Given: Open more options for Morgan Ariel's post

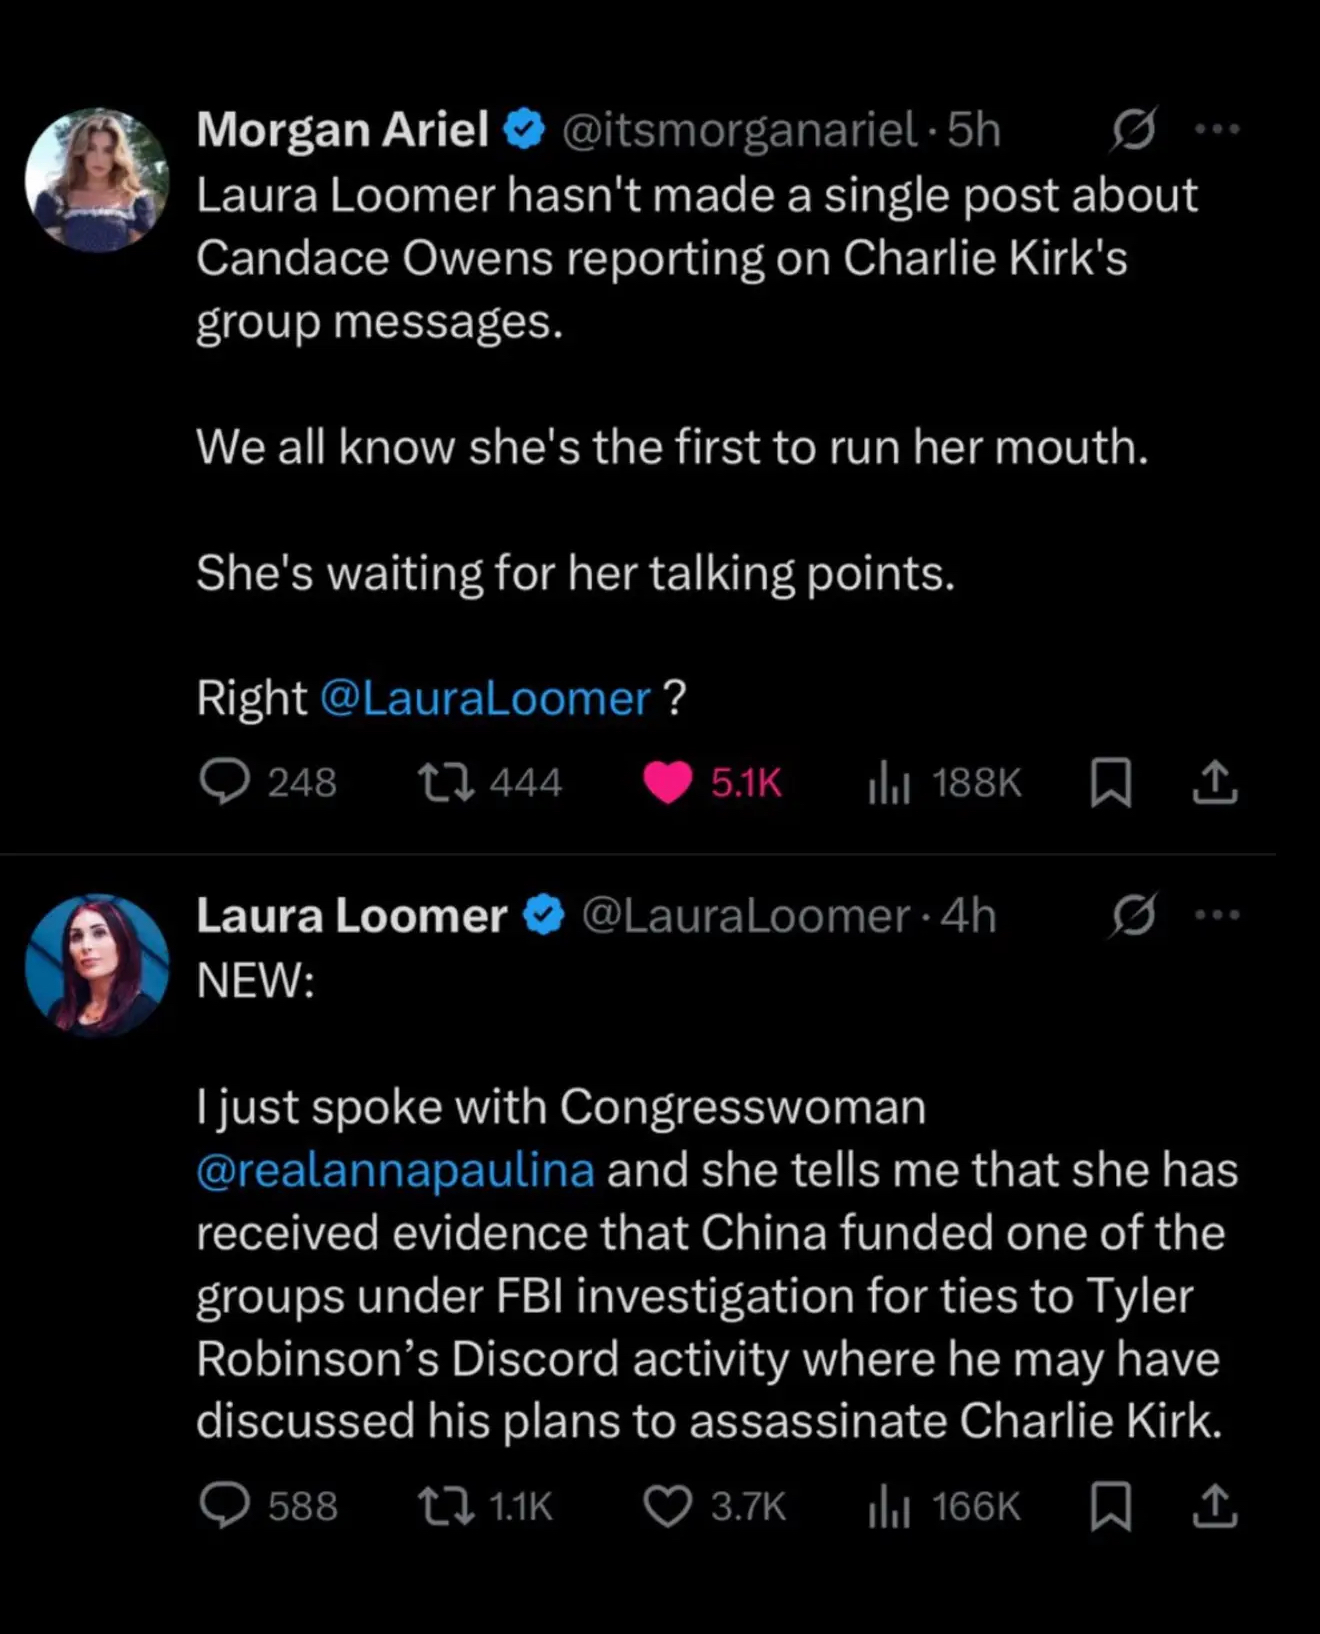Looking at the screenshot, I should tap(1217, 129).
